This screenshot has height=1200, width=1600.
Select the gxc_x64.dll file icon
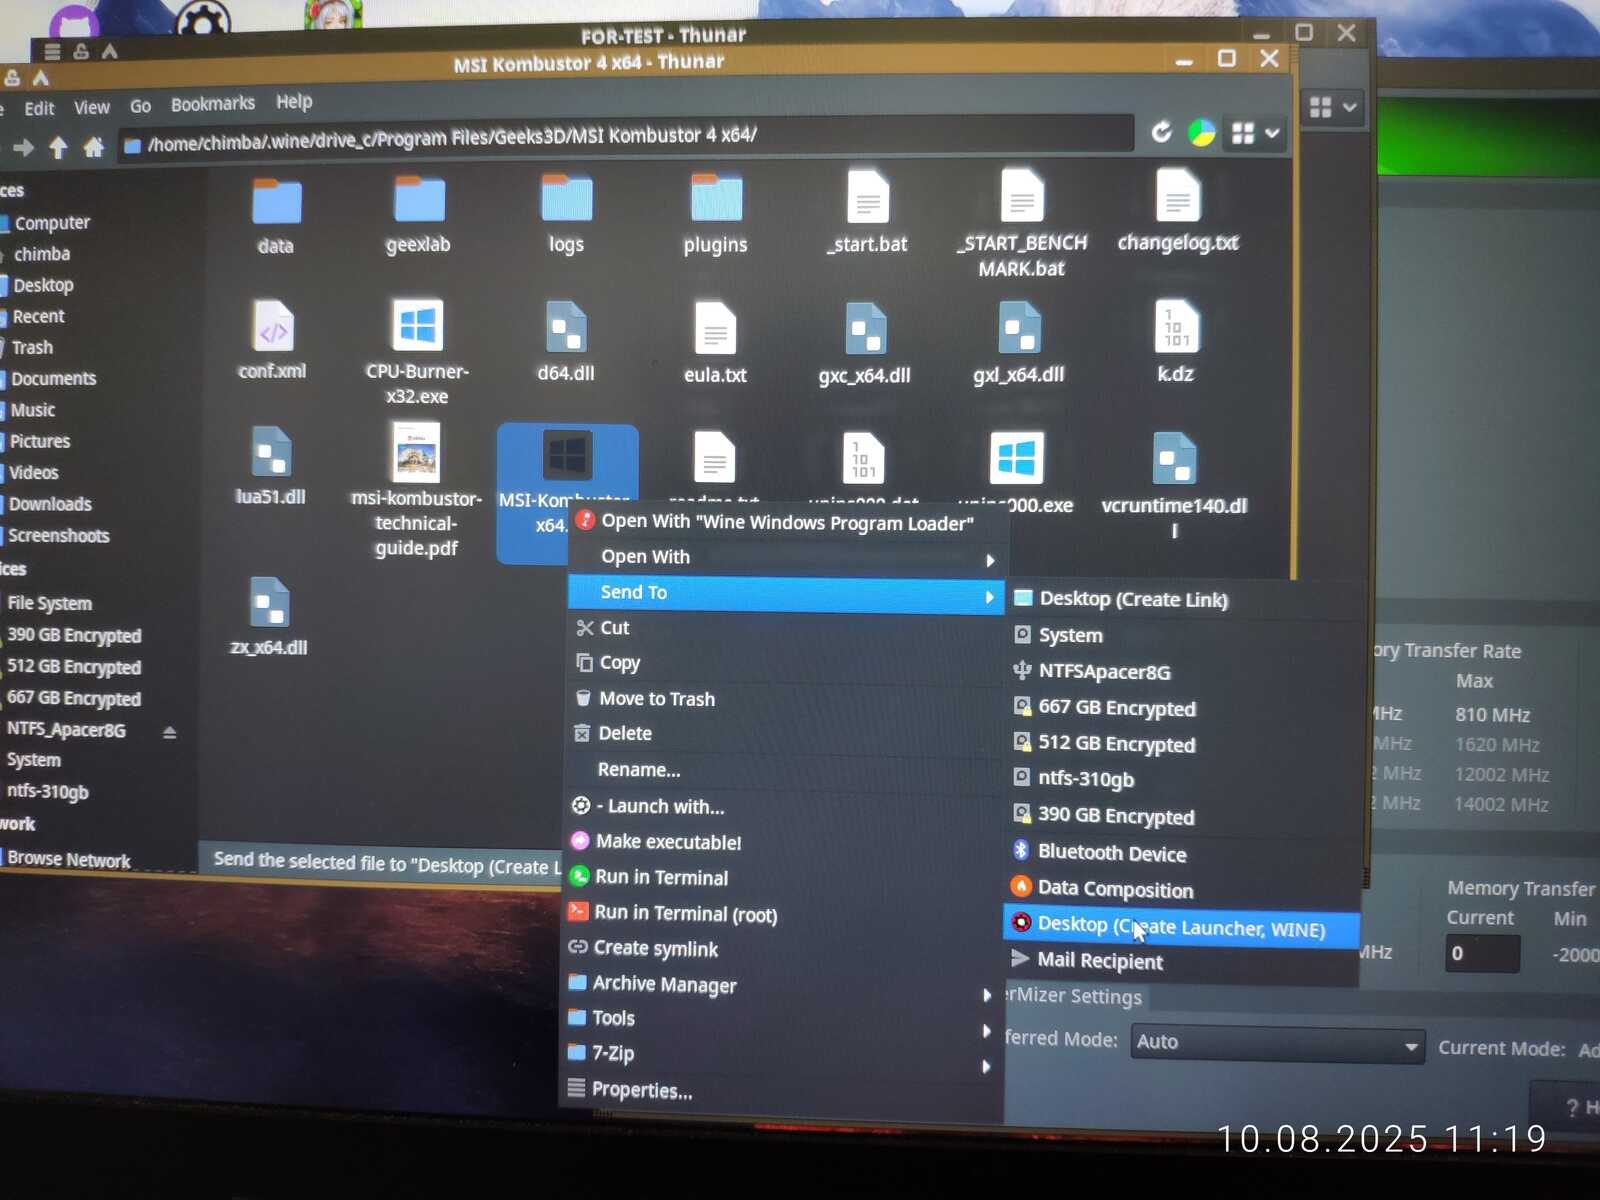(x=865, y=329)
